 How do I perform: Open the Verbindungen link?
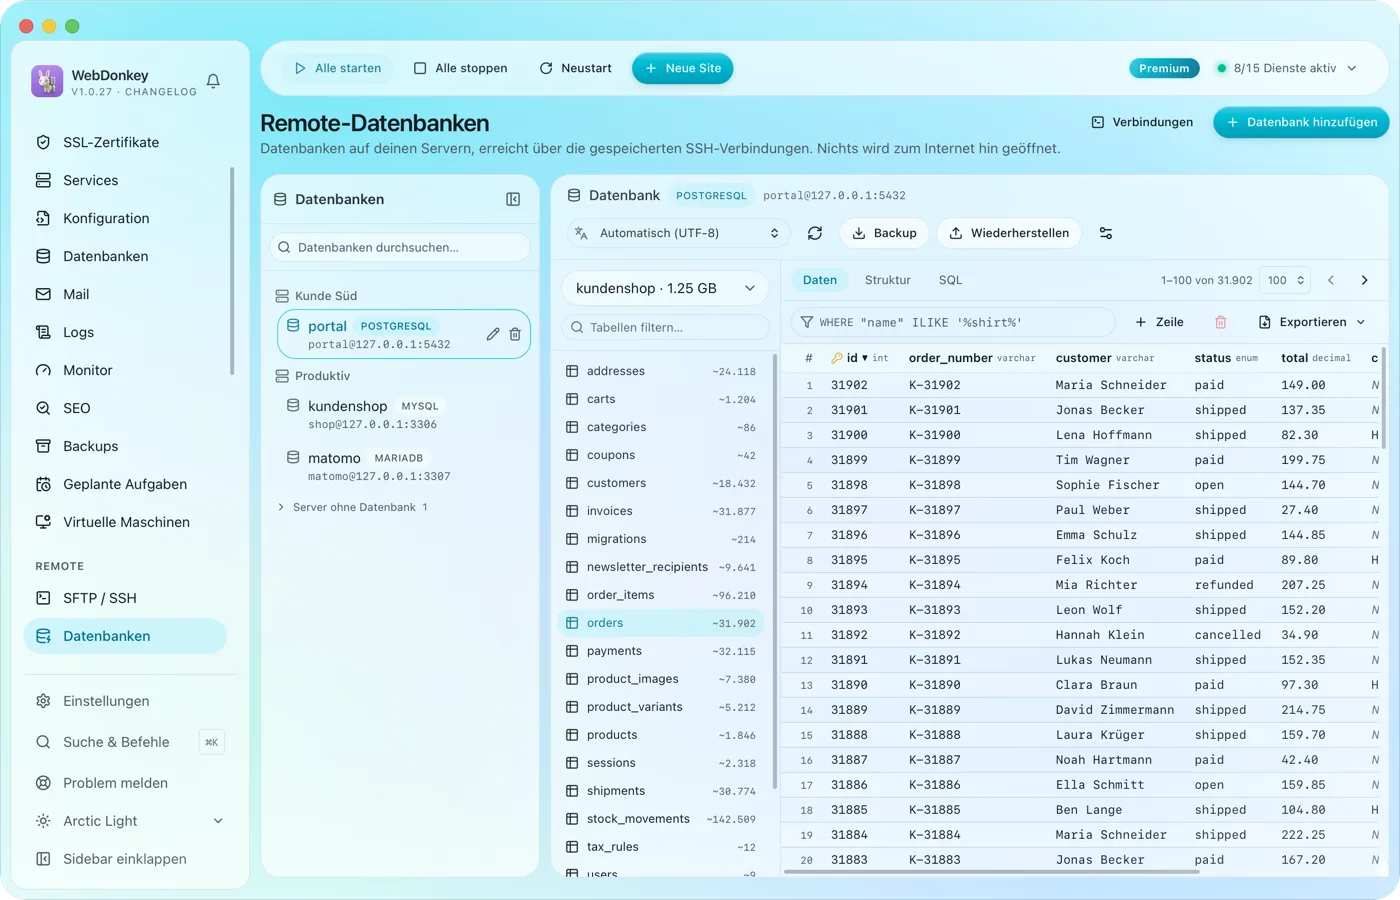click(1142, 122)
